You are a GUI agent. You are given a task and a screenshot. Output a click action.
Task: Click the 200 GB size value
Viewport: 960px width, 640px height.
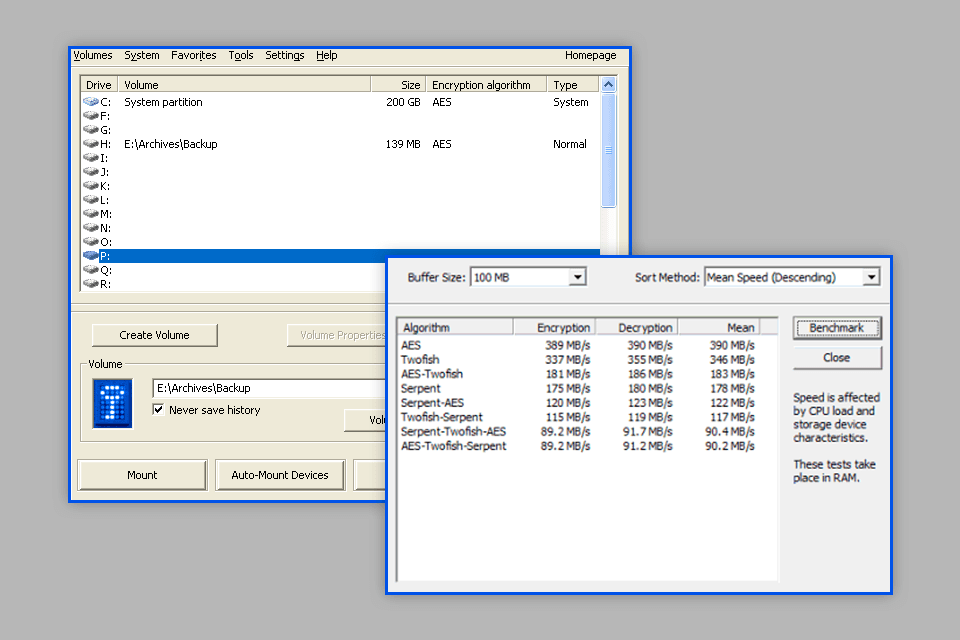(403, 102)
